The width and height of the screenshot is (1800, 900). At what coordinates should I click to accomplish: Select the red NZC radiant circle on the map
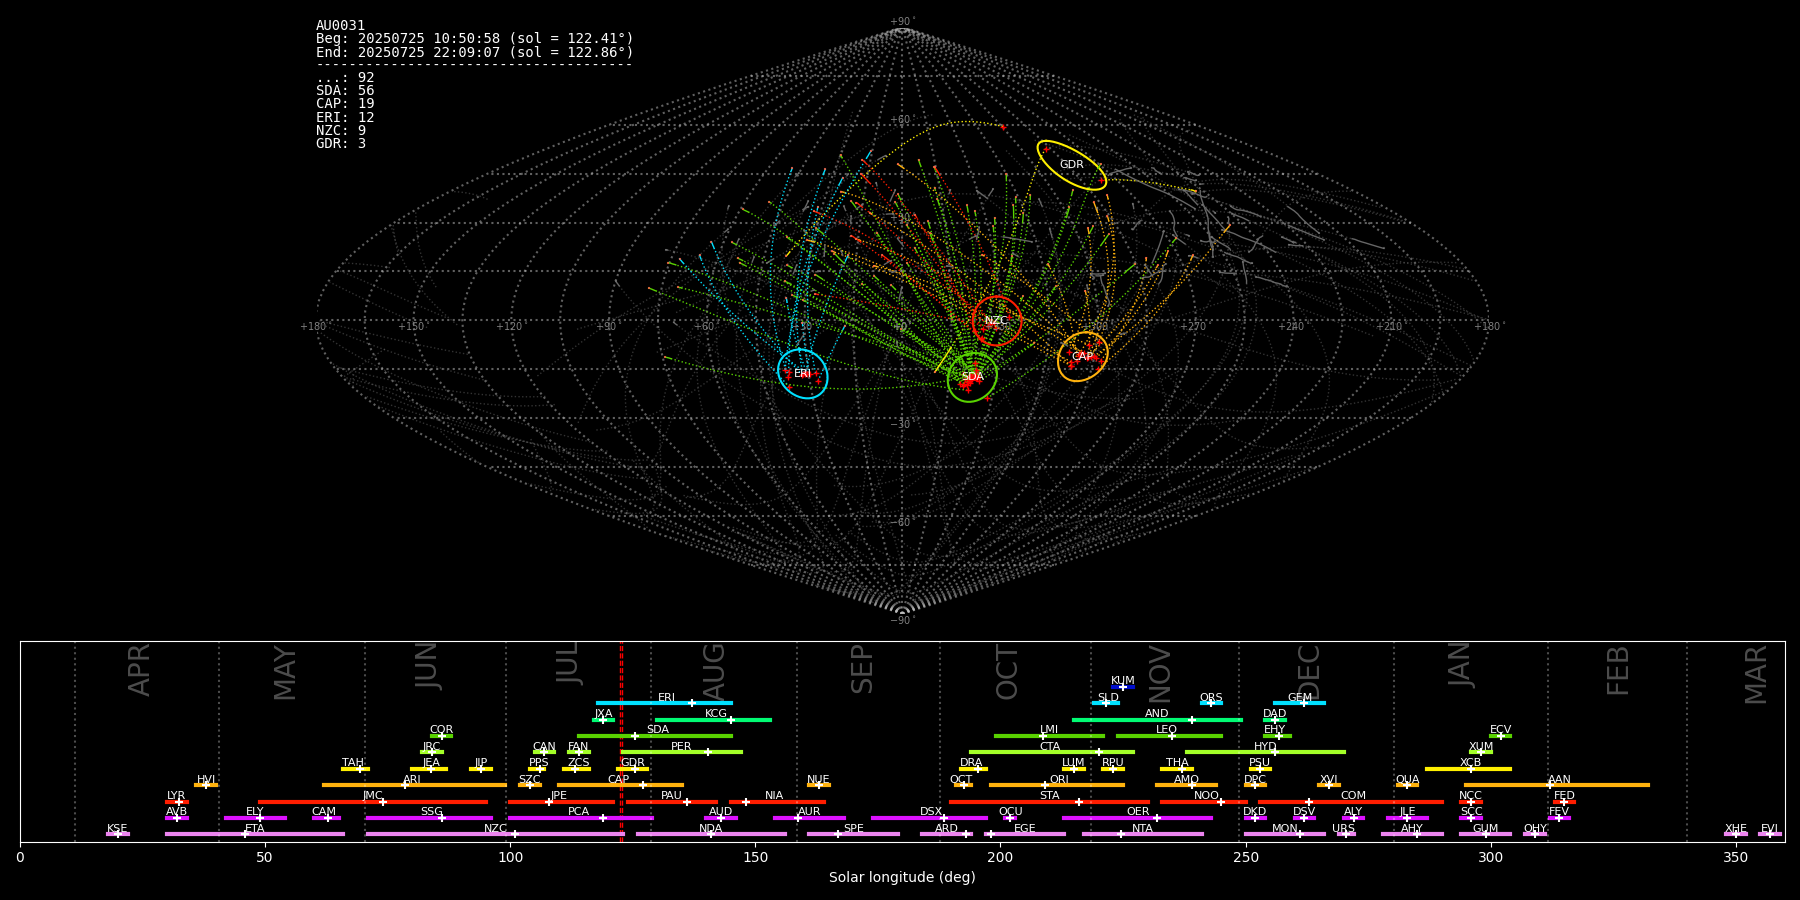coord(997,321)
